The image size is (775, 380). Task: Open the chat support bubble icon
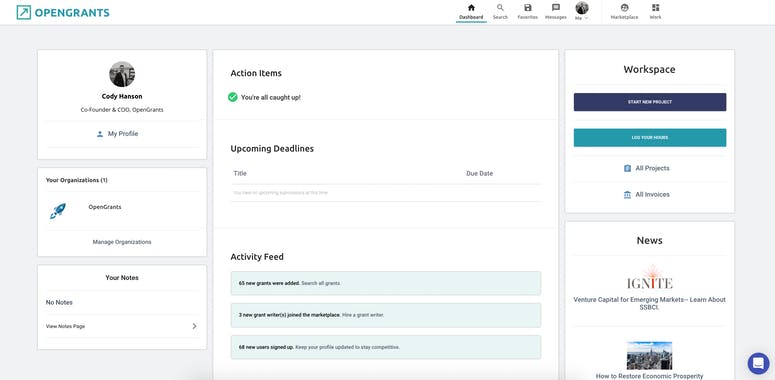pyautogui.click(x=758, y=364)
